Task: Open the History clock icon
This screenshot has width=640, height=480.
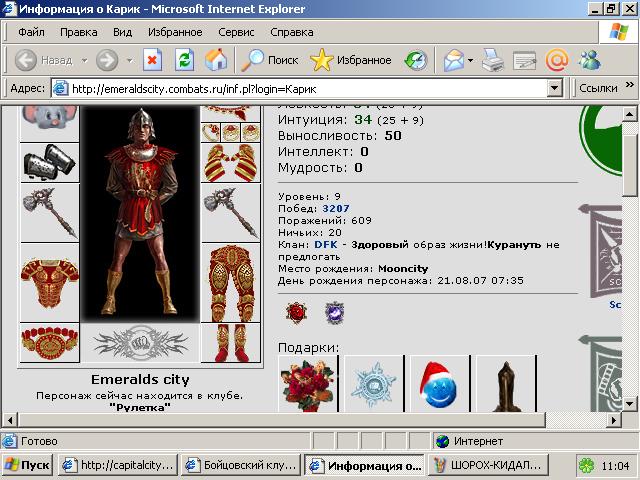Action: point(416,60)
